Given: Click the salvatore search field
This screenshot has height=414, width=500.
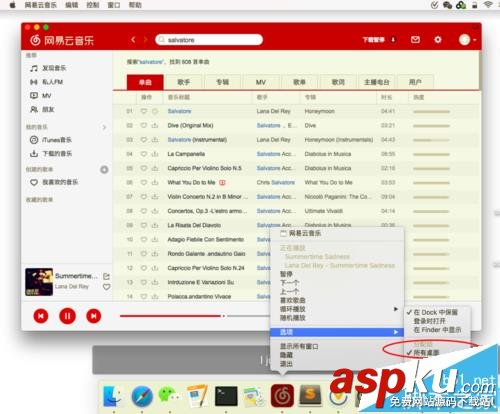Looking at the screenshot, I should [x=209, y=40].
